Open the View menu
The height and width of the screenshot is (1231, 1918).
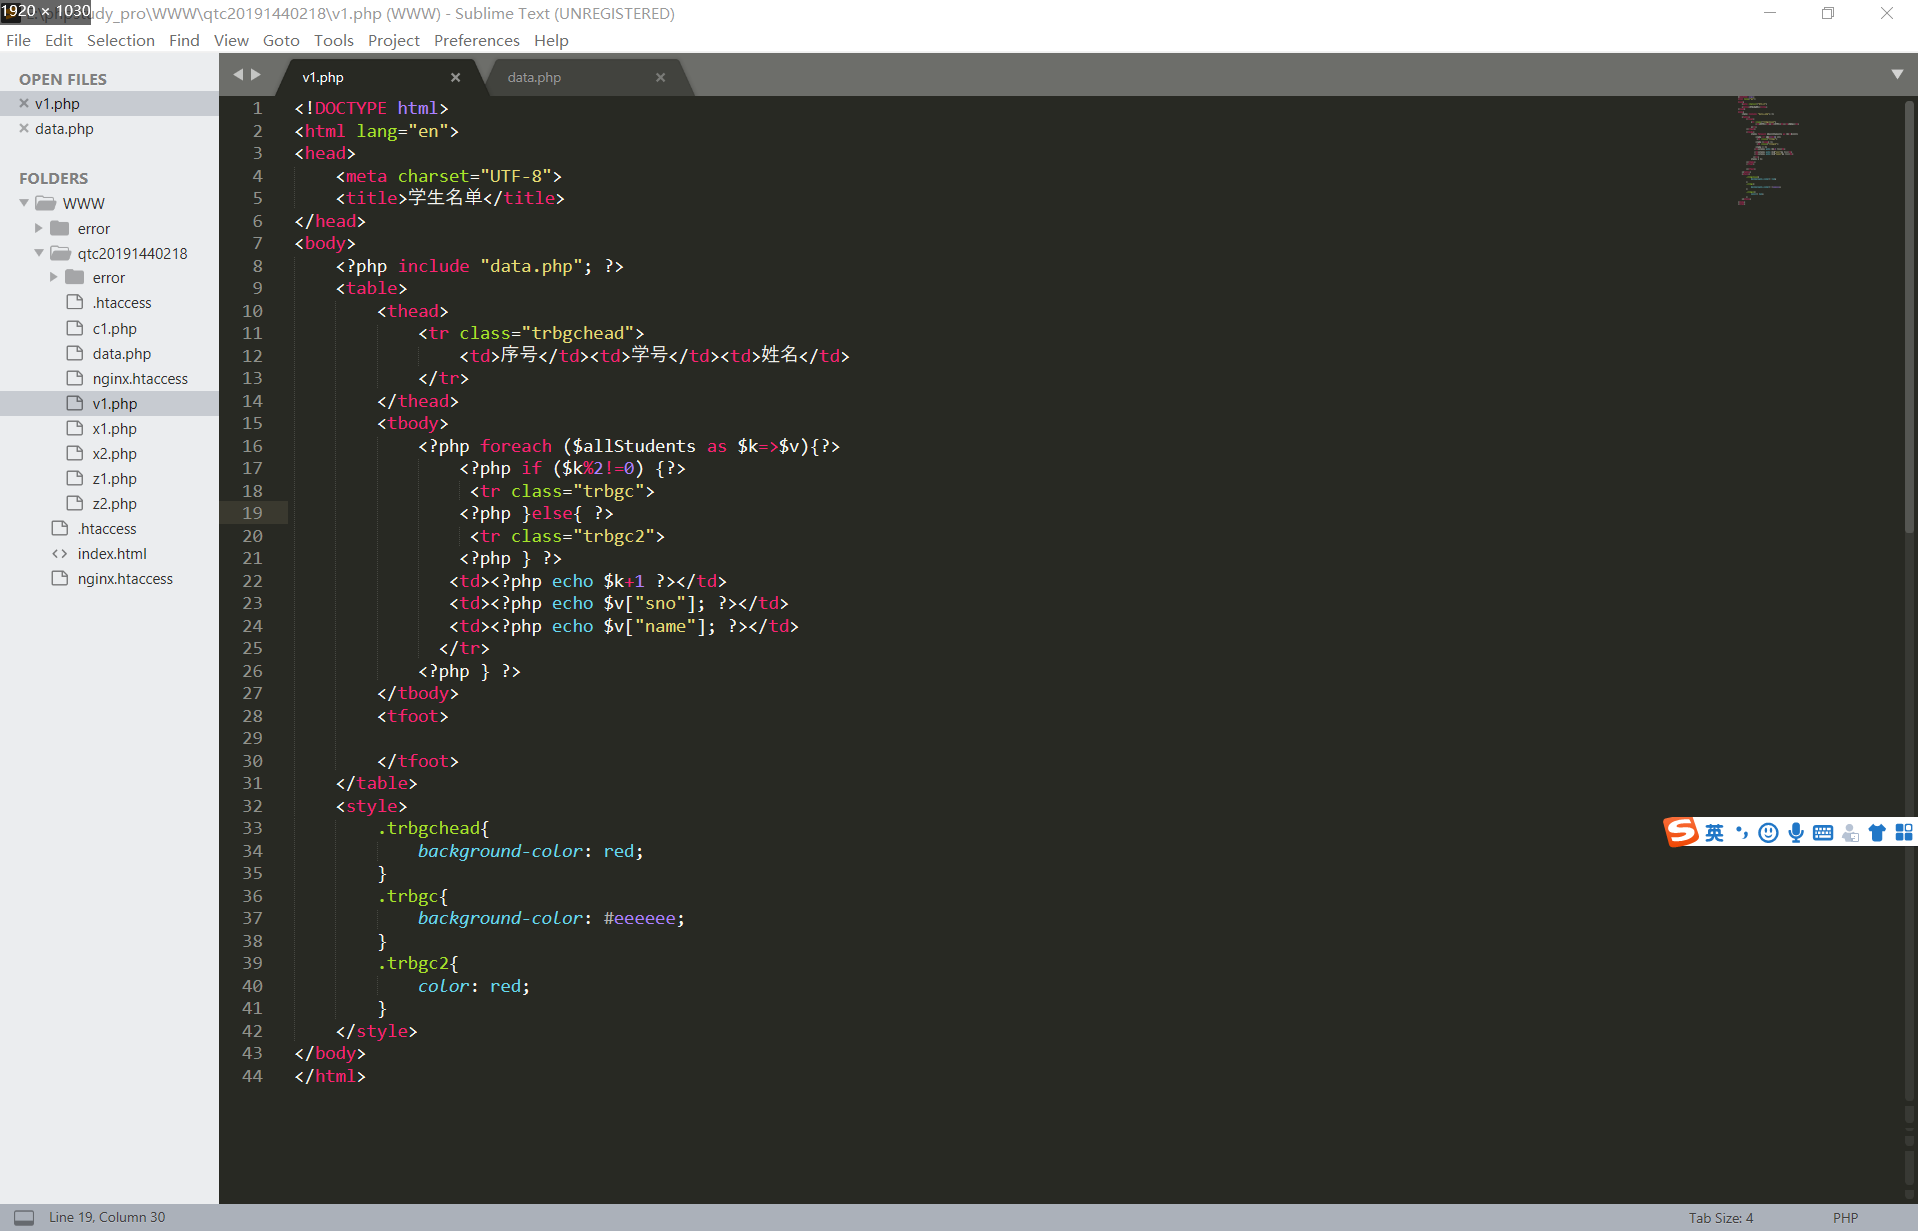click(231, 40)
